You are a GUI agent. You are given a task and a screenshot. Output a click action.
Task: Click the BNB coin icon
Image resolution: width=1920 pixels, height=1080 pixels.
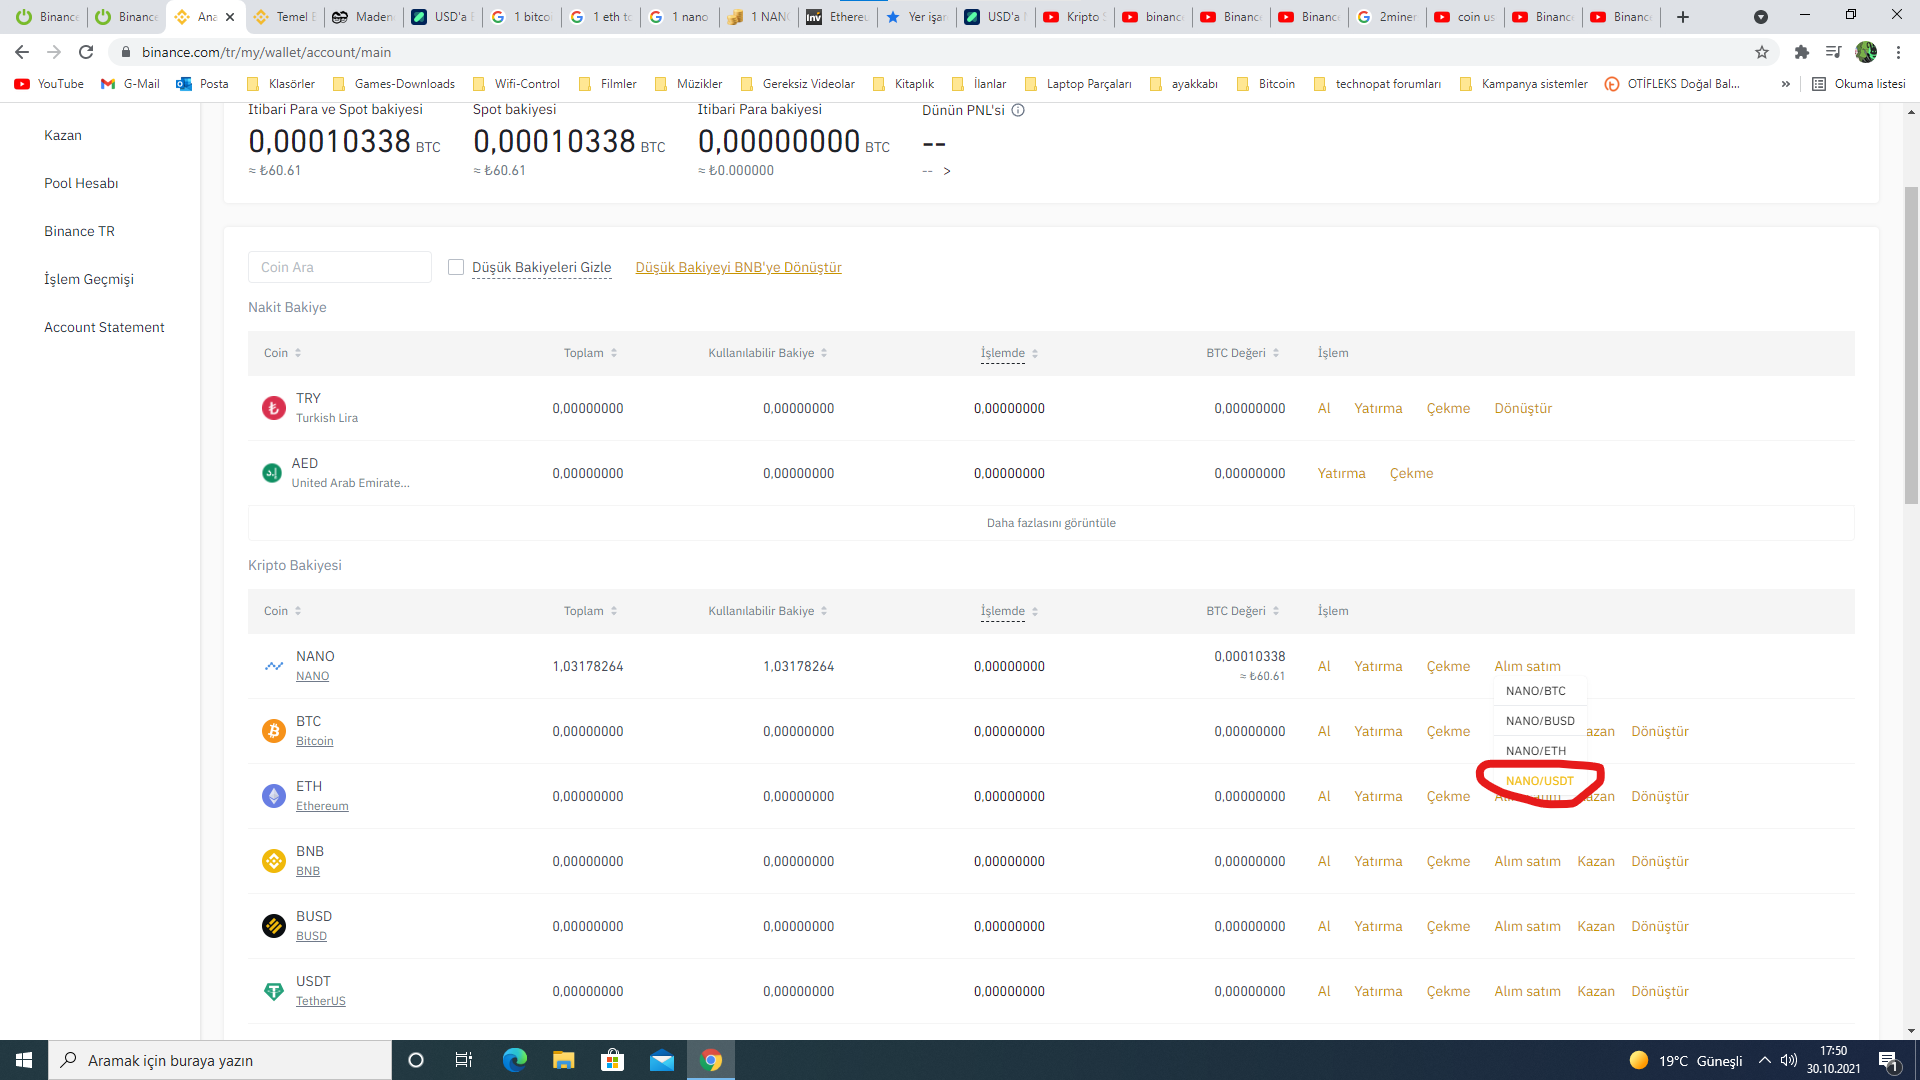273,861
